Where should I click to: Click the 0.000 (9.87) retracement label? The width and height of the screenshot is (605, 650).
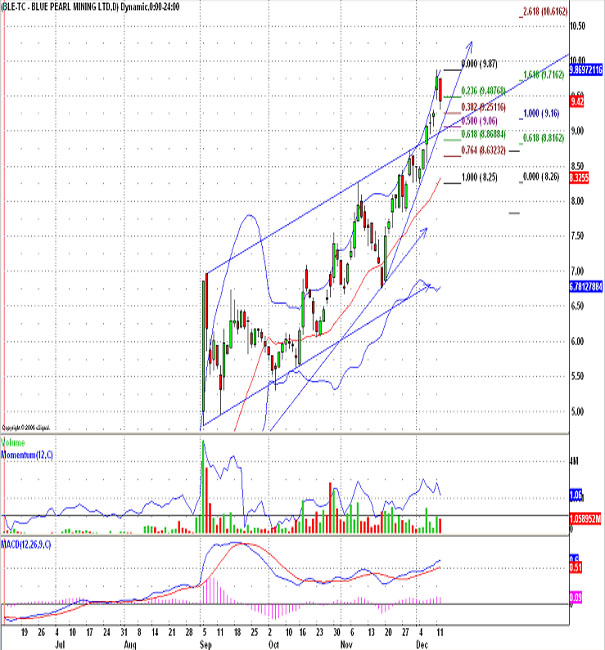point(479,64)
